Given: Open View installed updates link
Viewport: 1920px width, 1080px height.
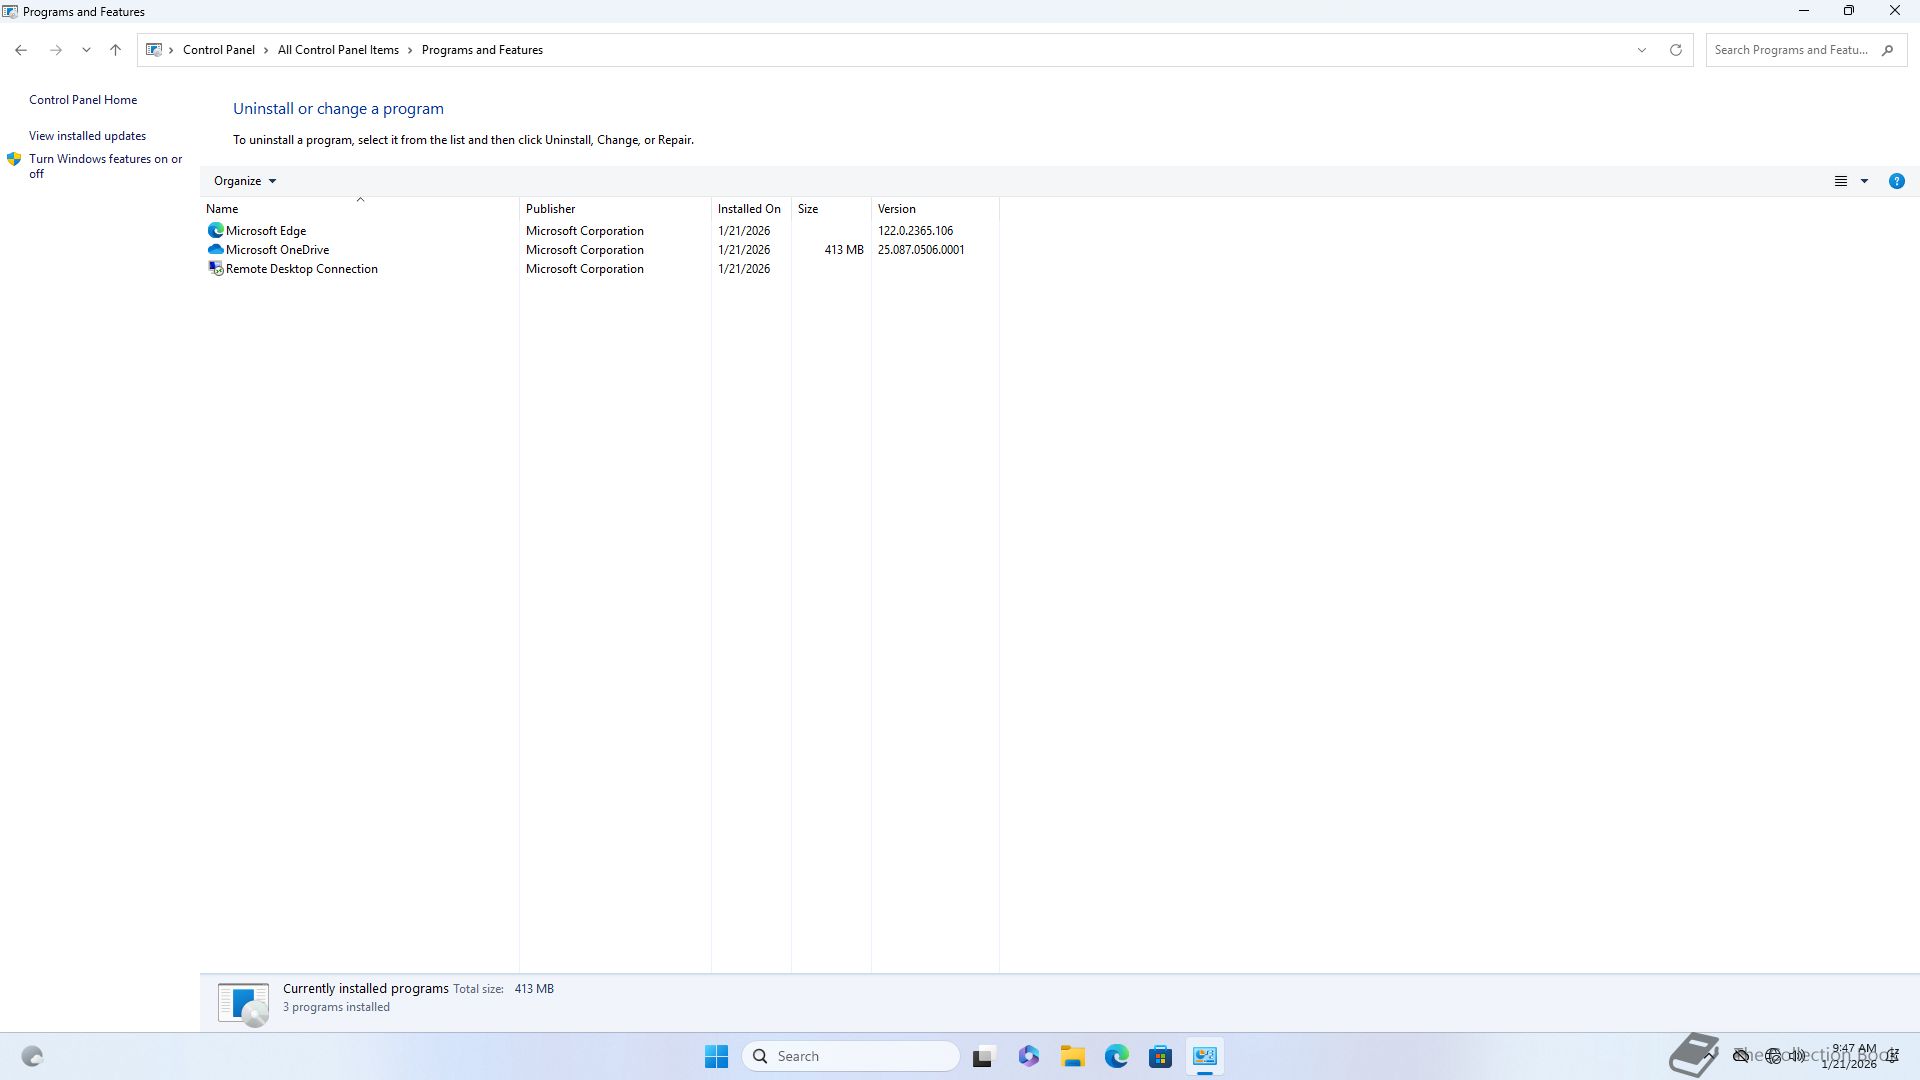Looking at the screenshot, I should pyautogui.click(x=87, y=136).
